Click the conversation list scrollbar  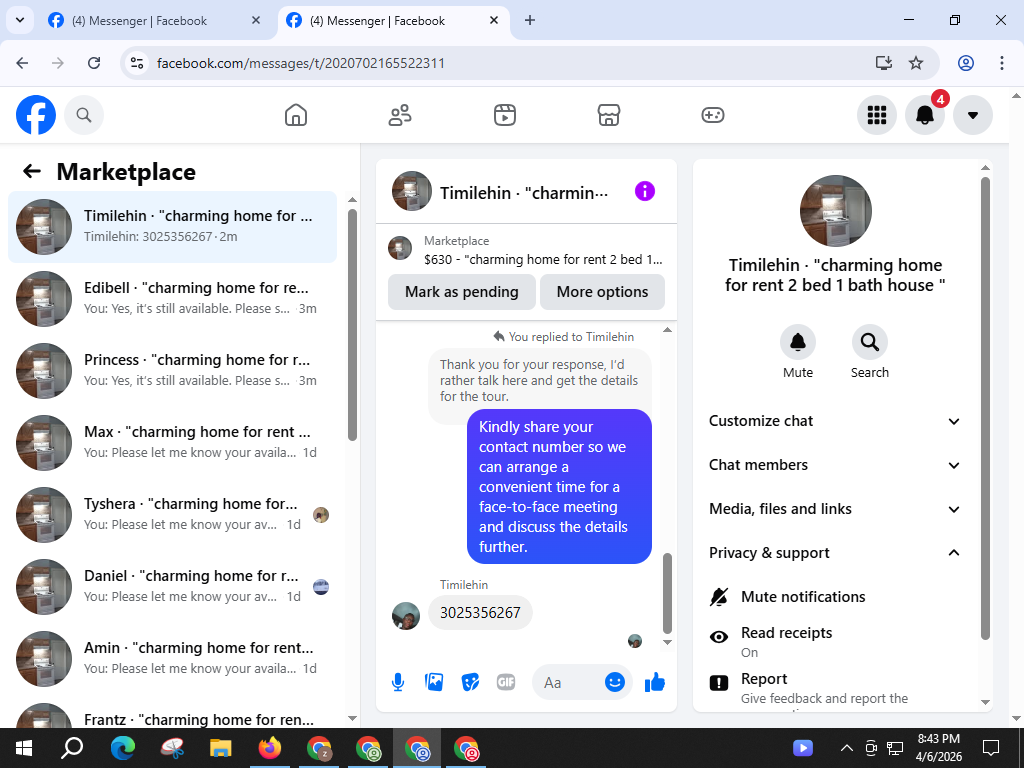click(x=353, y=325)
